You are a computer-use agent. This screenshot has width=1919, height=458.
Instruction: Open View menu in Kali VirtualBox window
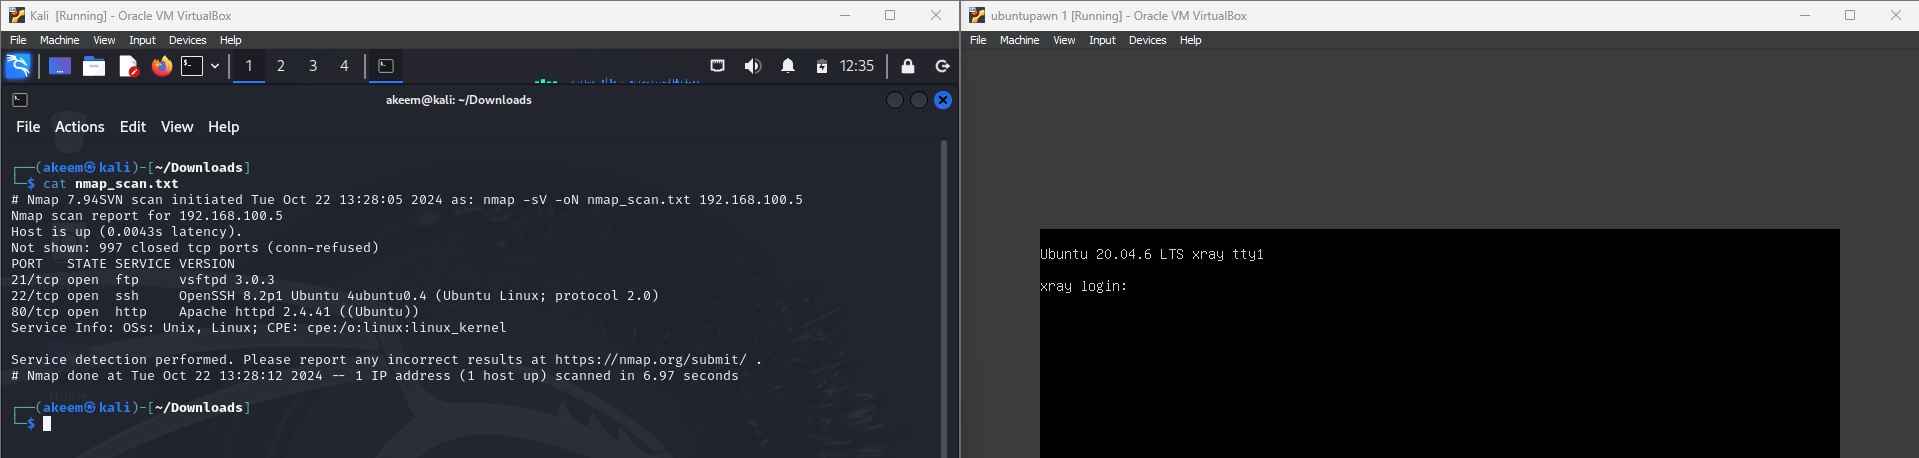(104, 40)
